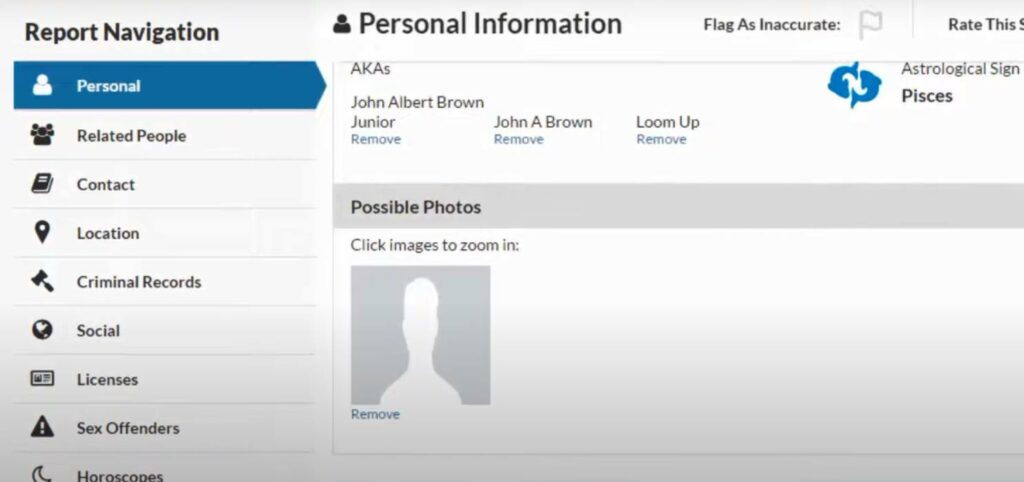Image resolution: width=1024 pixels, height=482 pixels.
Task: Remove the possible photo
Action: pos(375,414)
